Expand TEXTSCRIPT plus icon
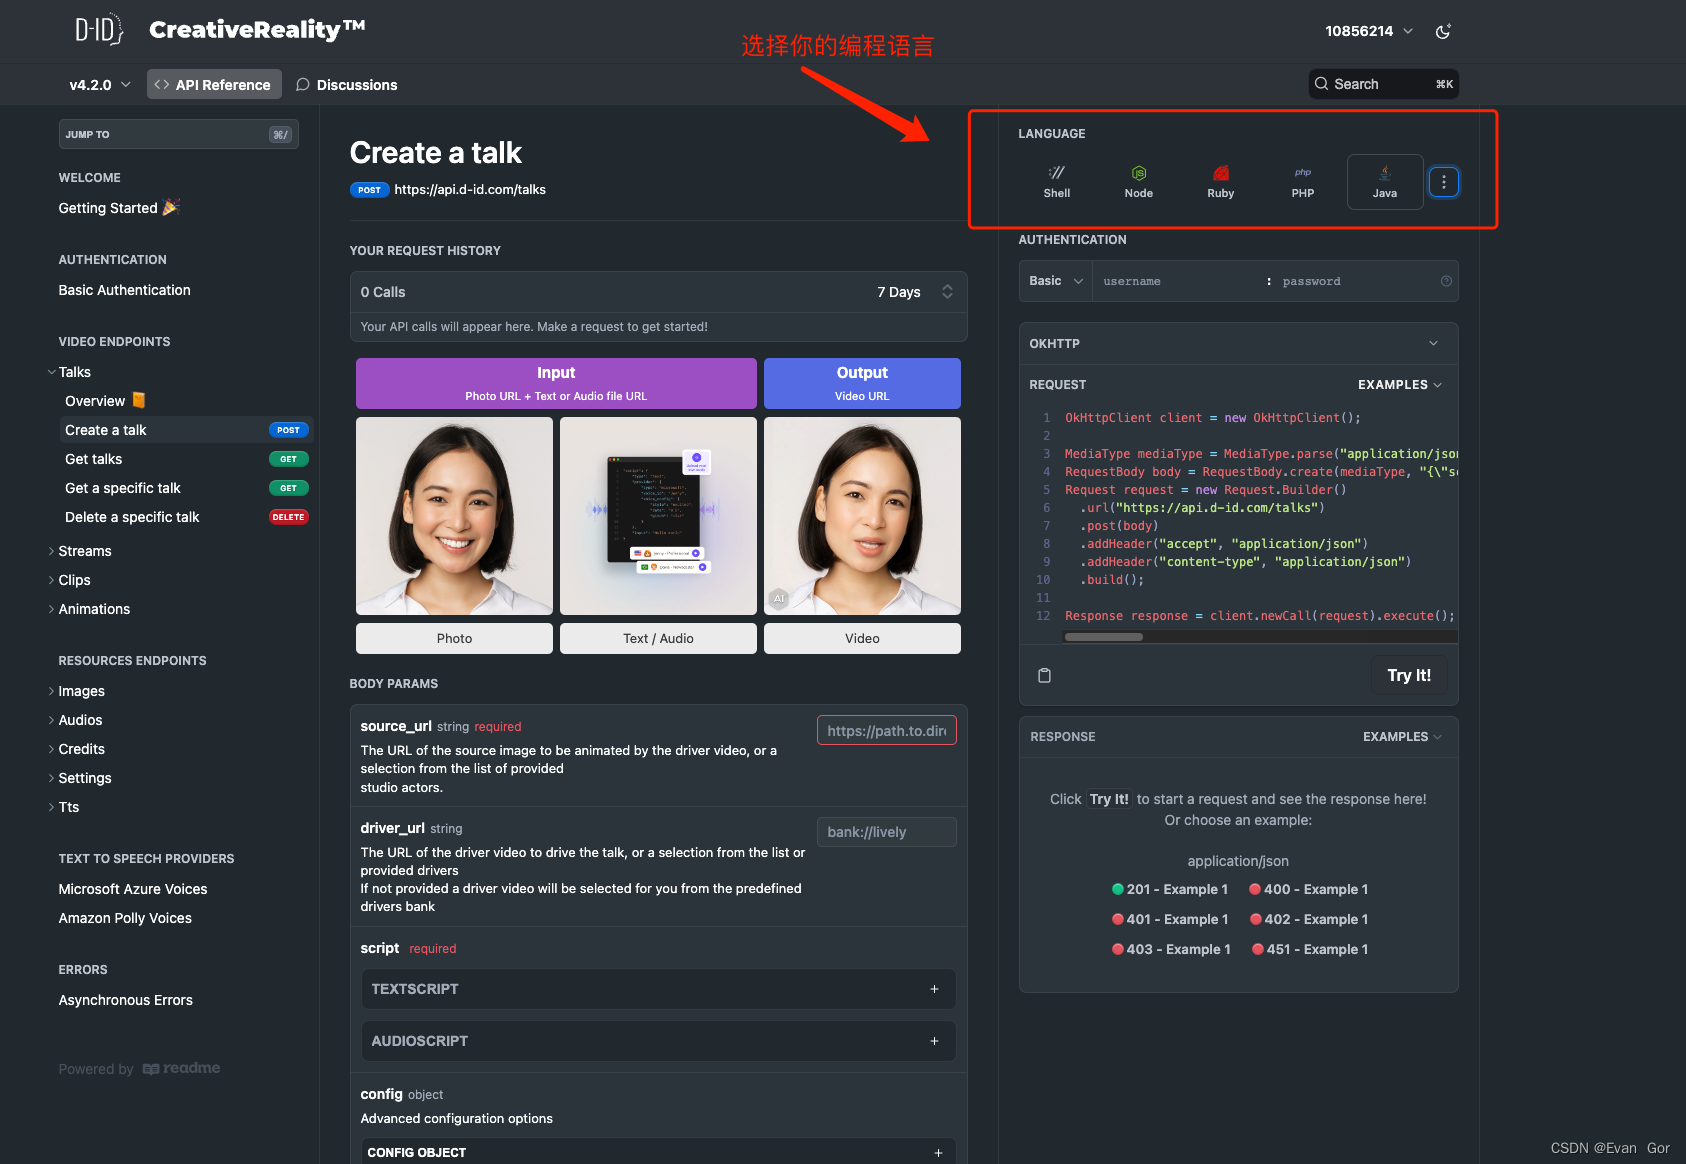This screenshot has height=1164, width=1686. [x=935, y=989]
